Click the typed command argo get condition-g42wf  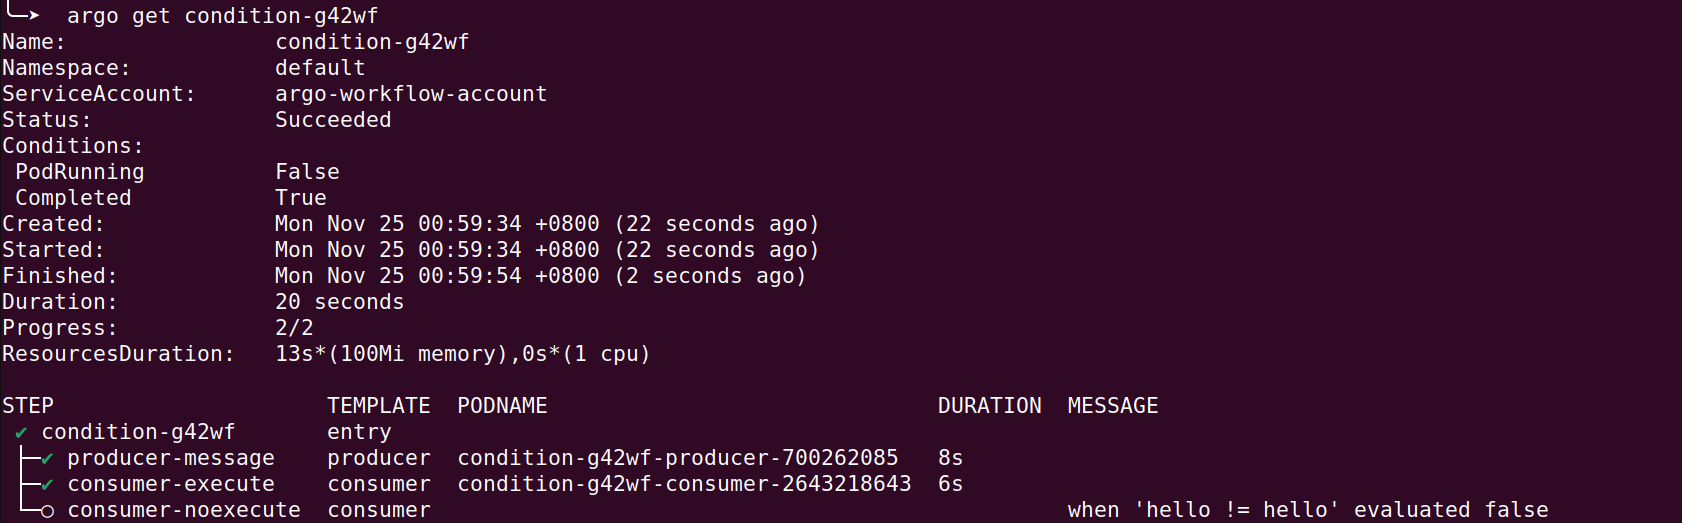pyautogui.click(x=222, y=16)
